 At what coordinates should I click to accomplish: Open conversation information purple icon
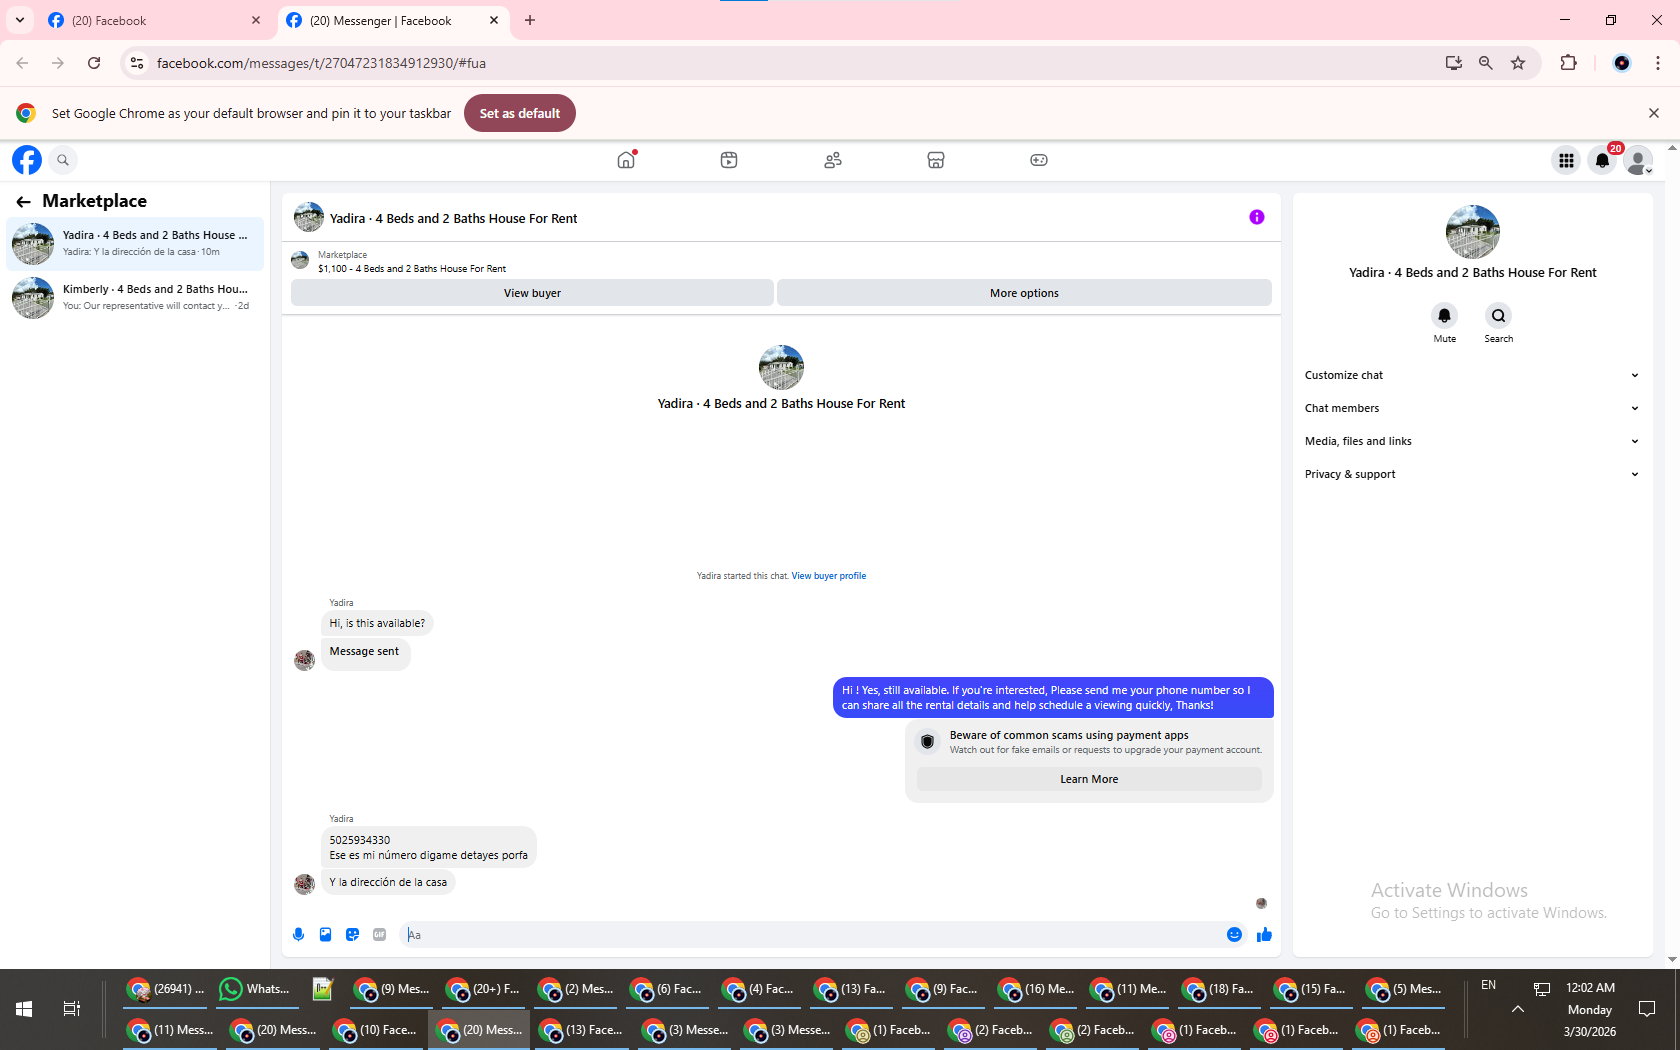coord(1257,217)
